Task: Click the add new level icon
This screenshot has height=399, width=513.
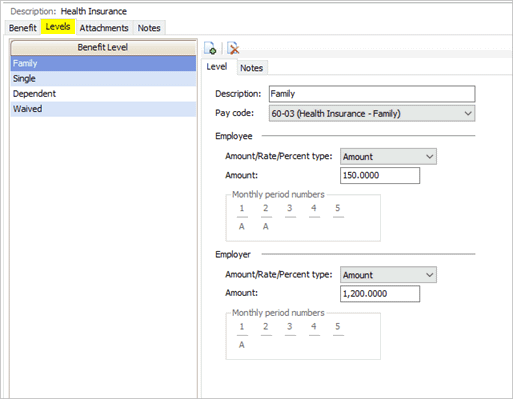Action: click(x=210, y=48)
